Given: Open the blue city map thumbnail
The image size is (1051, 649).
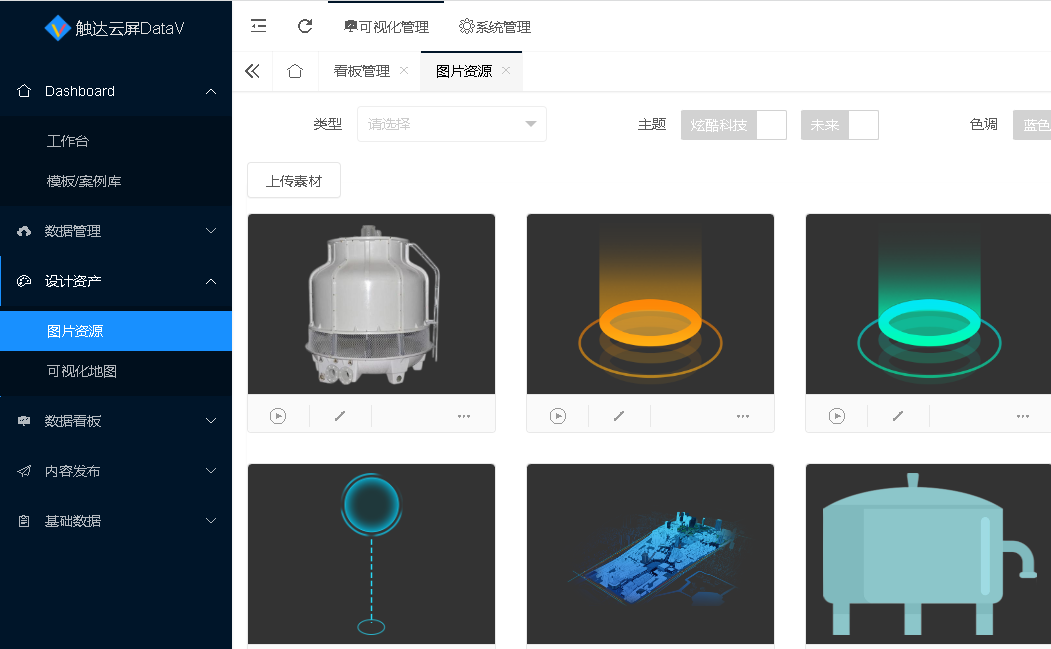Looking at the screenshot, I should [650, 554].
